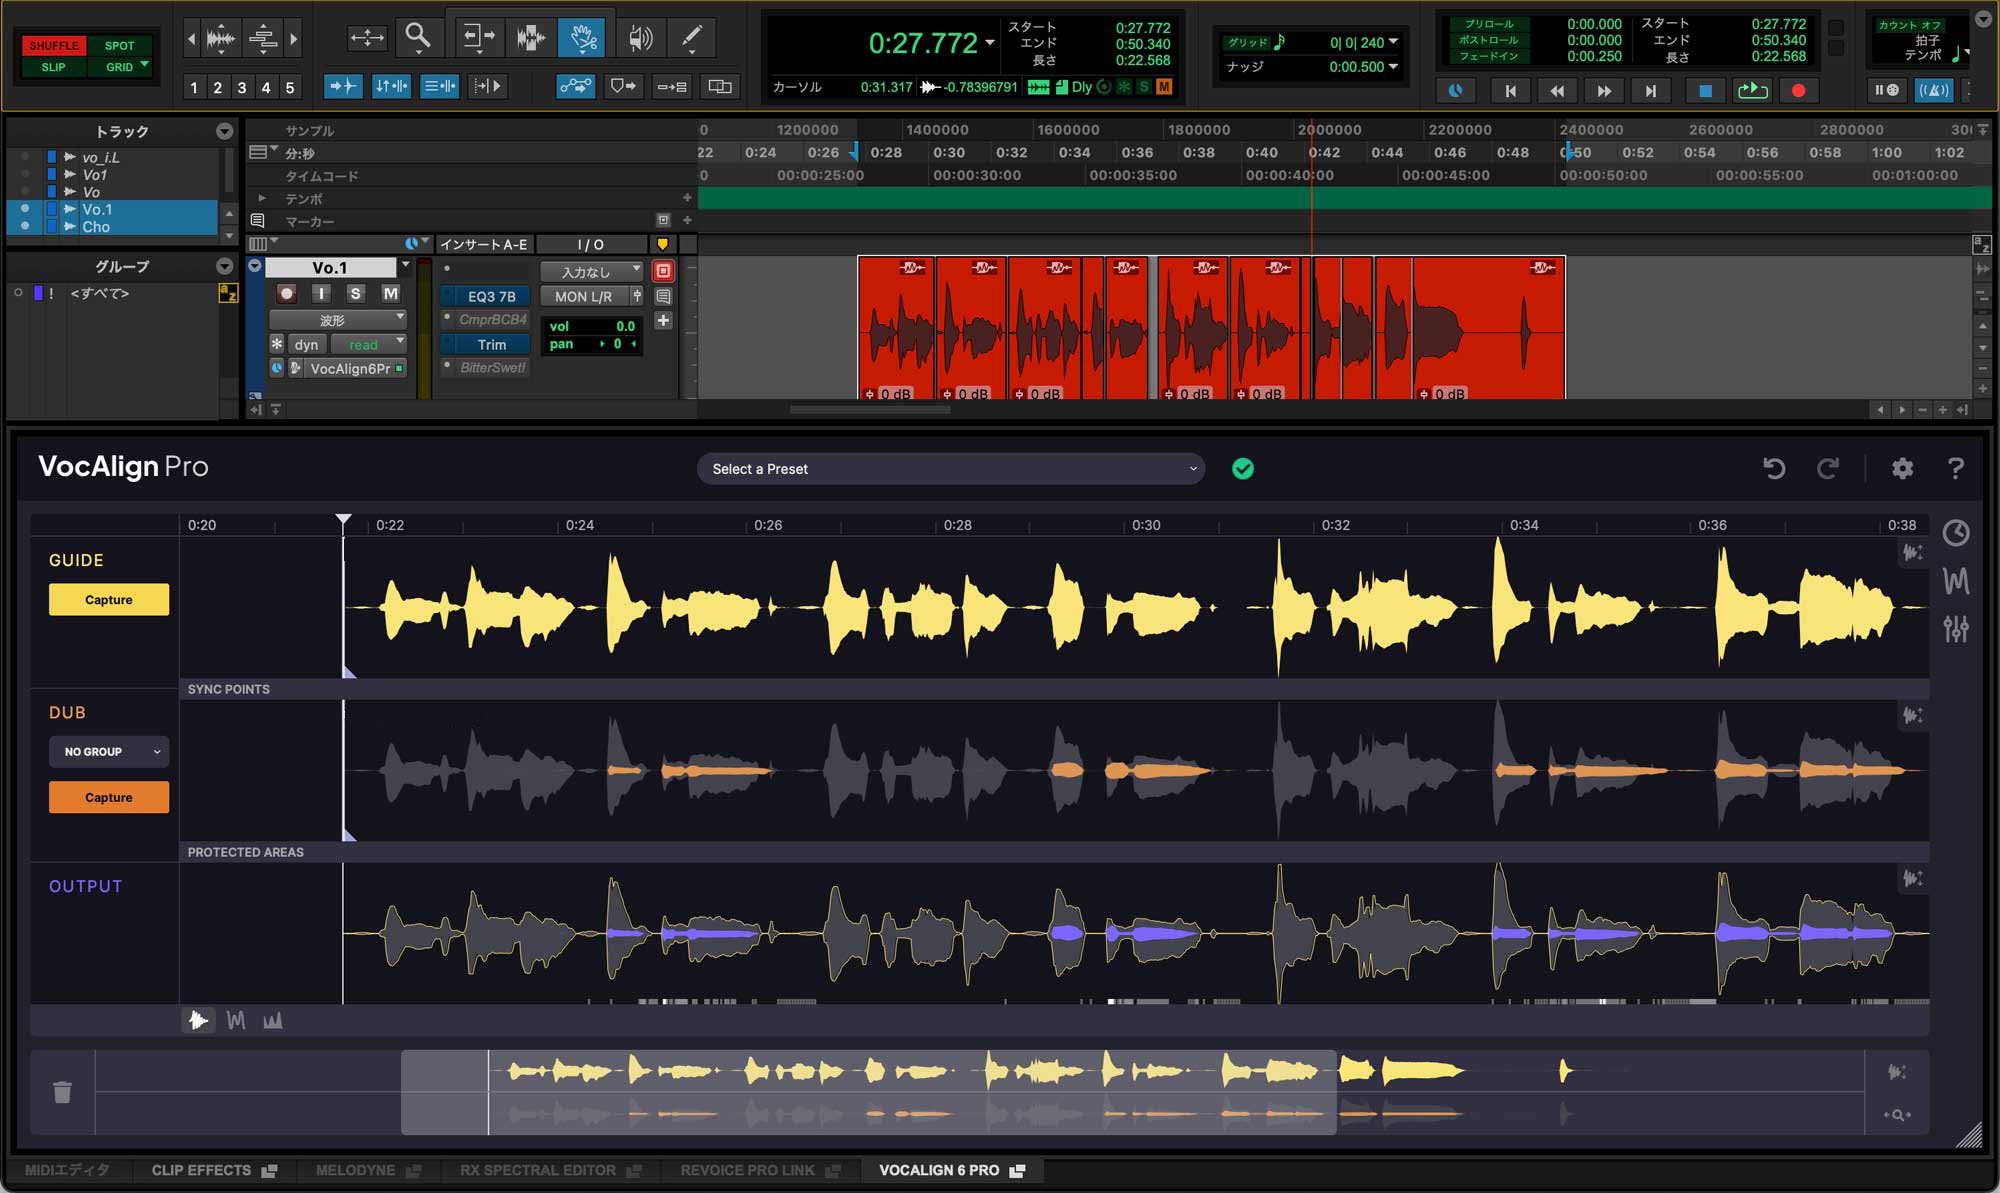Click the Vo.1 track name field
The height and width of the screenshot is (1193, 2000).
point(330,268)
